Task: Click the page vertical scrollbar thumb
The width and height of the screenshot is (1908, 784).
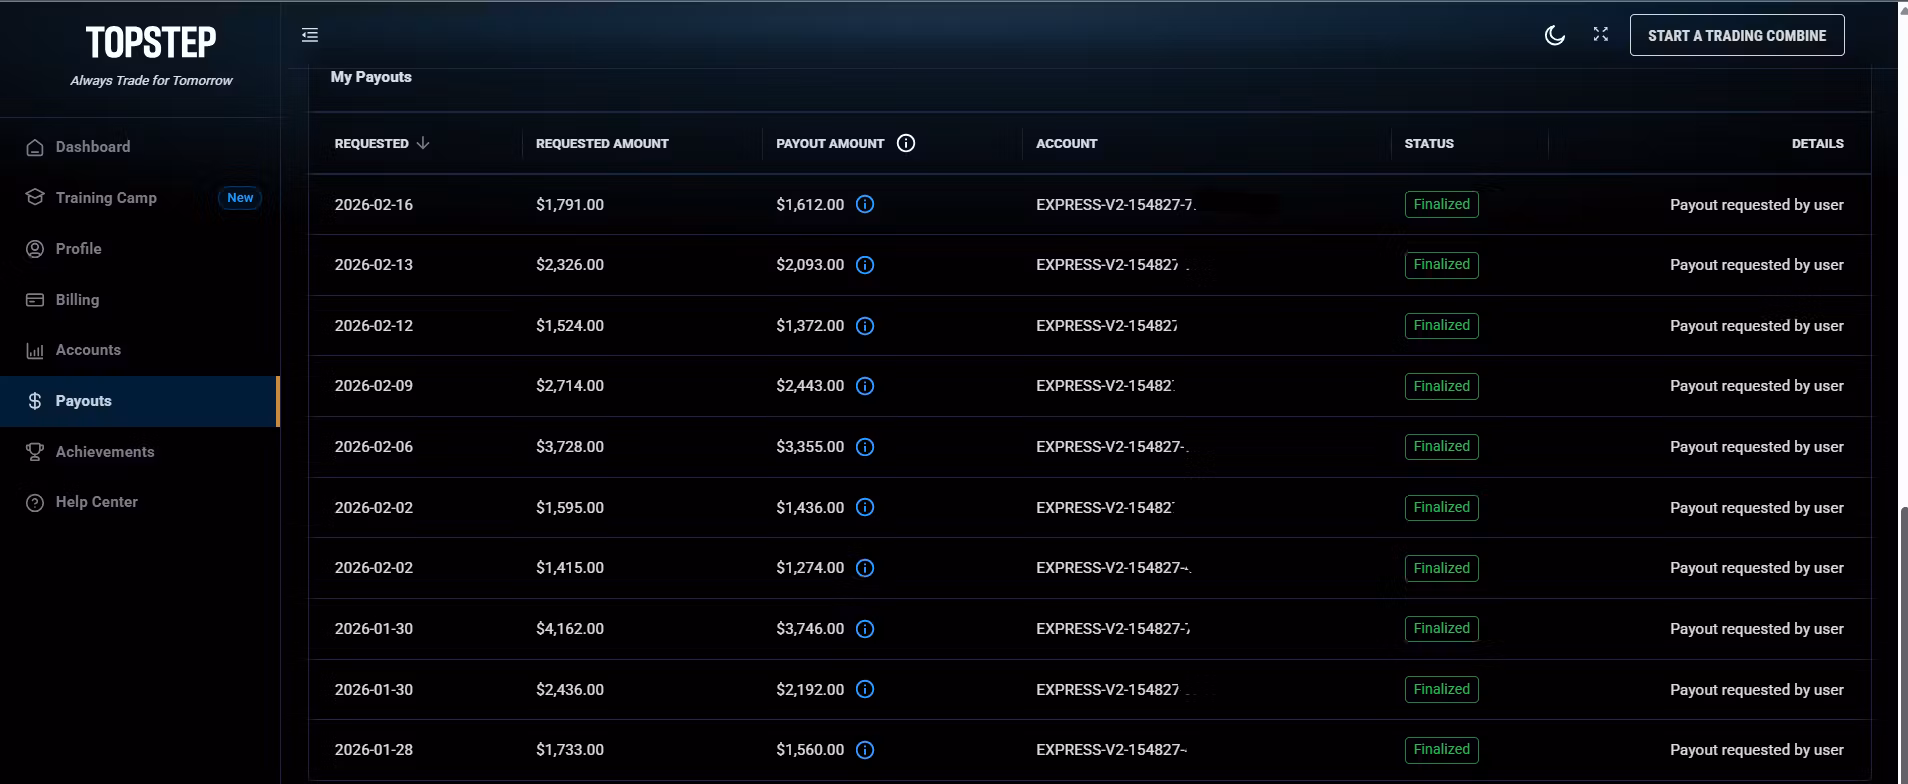Action: [x=1902, y=640]
